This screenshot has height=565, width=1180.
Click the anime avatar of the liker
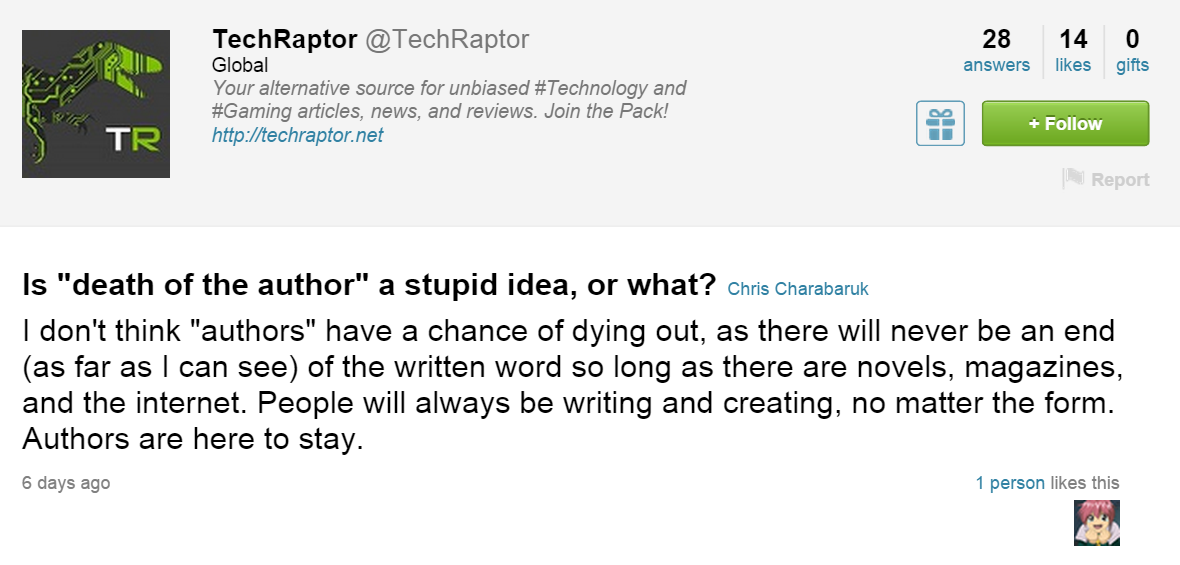[x=1097, y=522]
